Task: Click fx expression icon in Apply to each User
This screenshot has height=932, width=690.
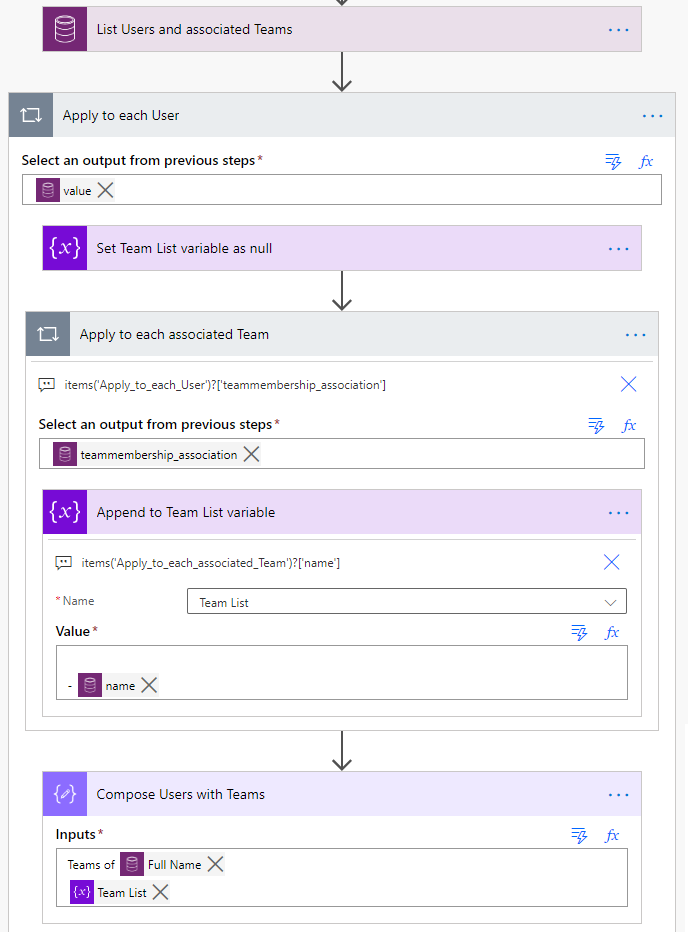Action: 646,161
